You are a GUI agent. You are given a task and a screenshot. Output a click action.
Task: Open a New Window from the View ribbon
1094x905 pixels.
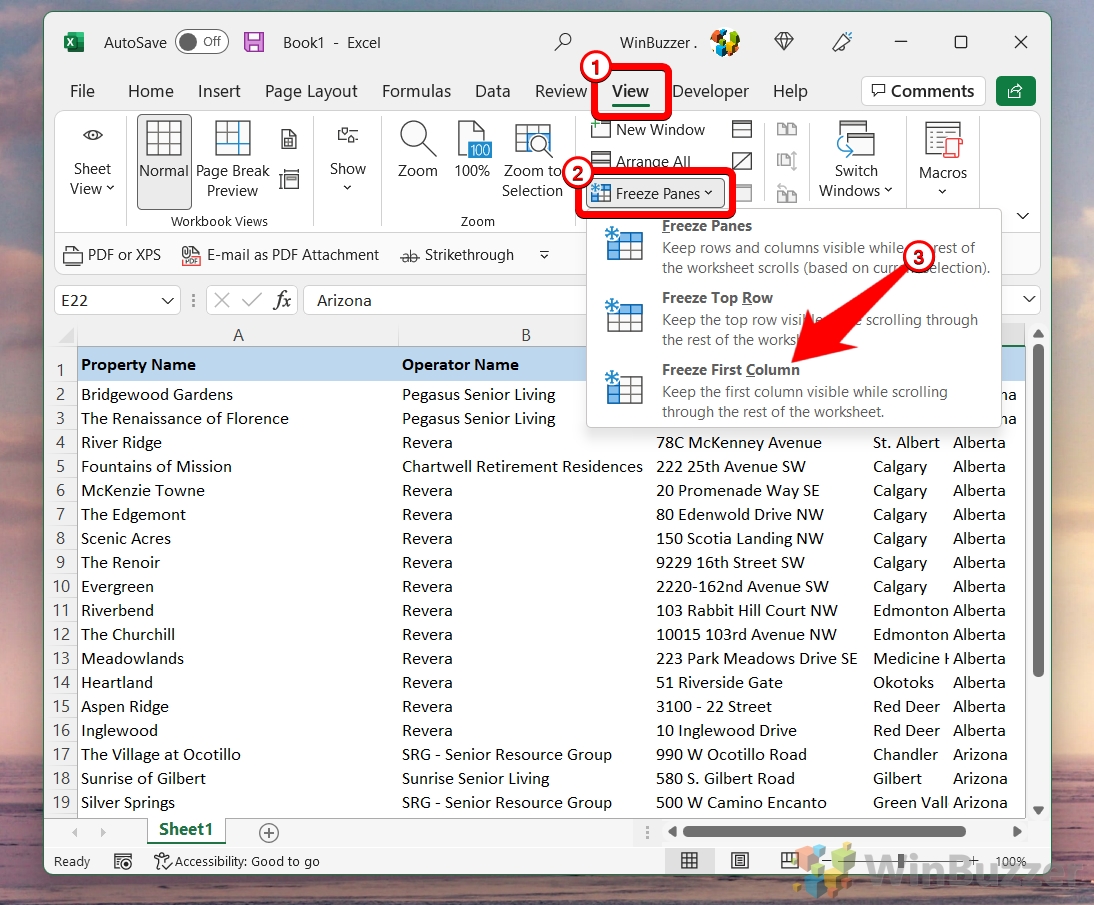click(648, 129)
